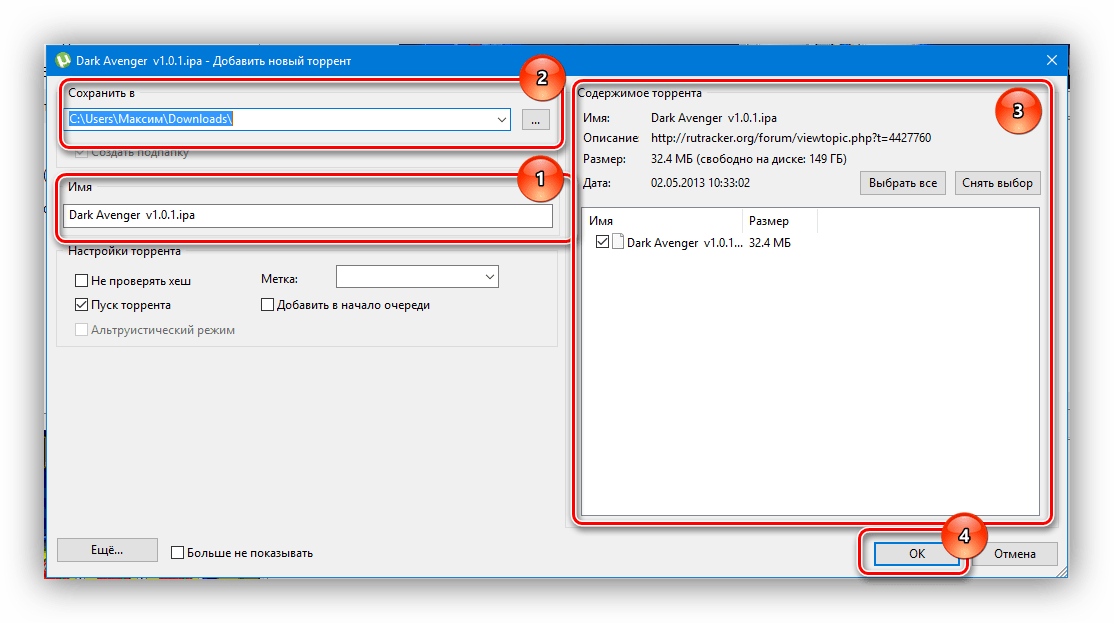Image resolution: width=1114 pixels, height=623 pixels.
Task: Uncheck the 'Пуск торрента' checkbox
Action: 82,305
